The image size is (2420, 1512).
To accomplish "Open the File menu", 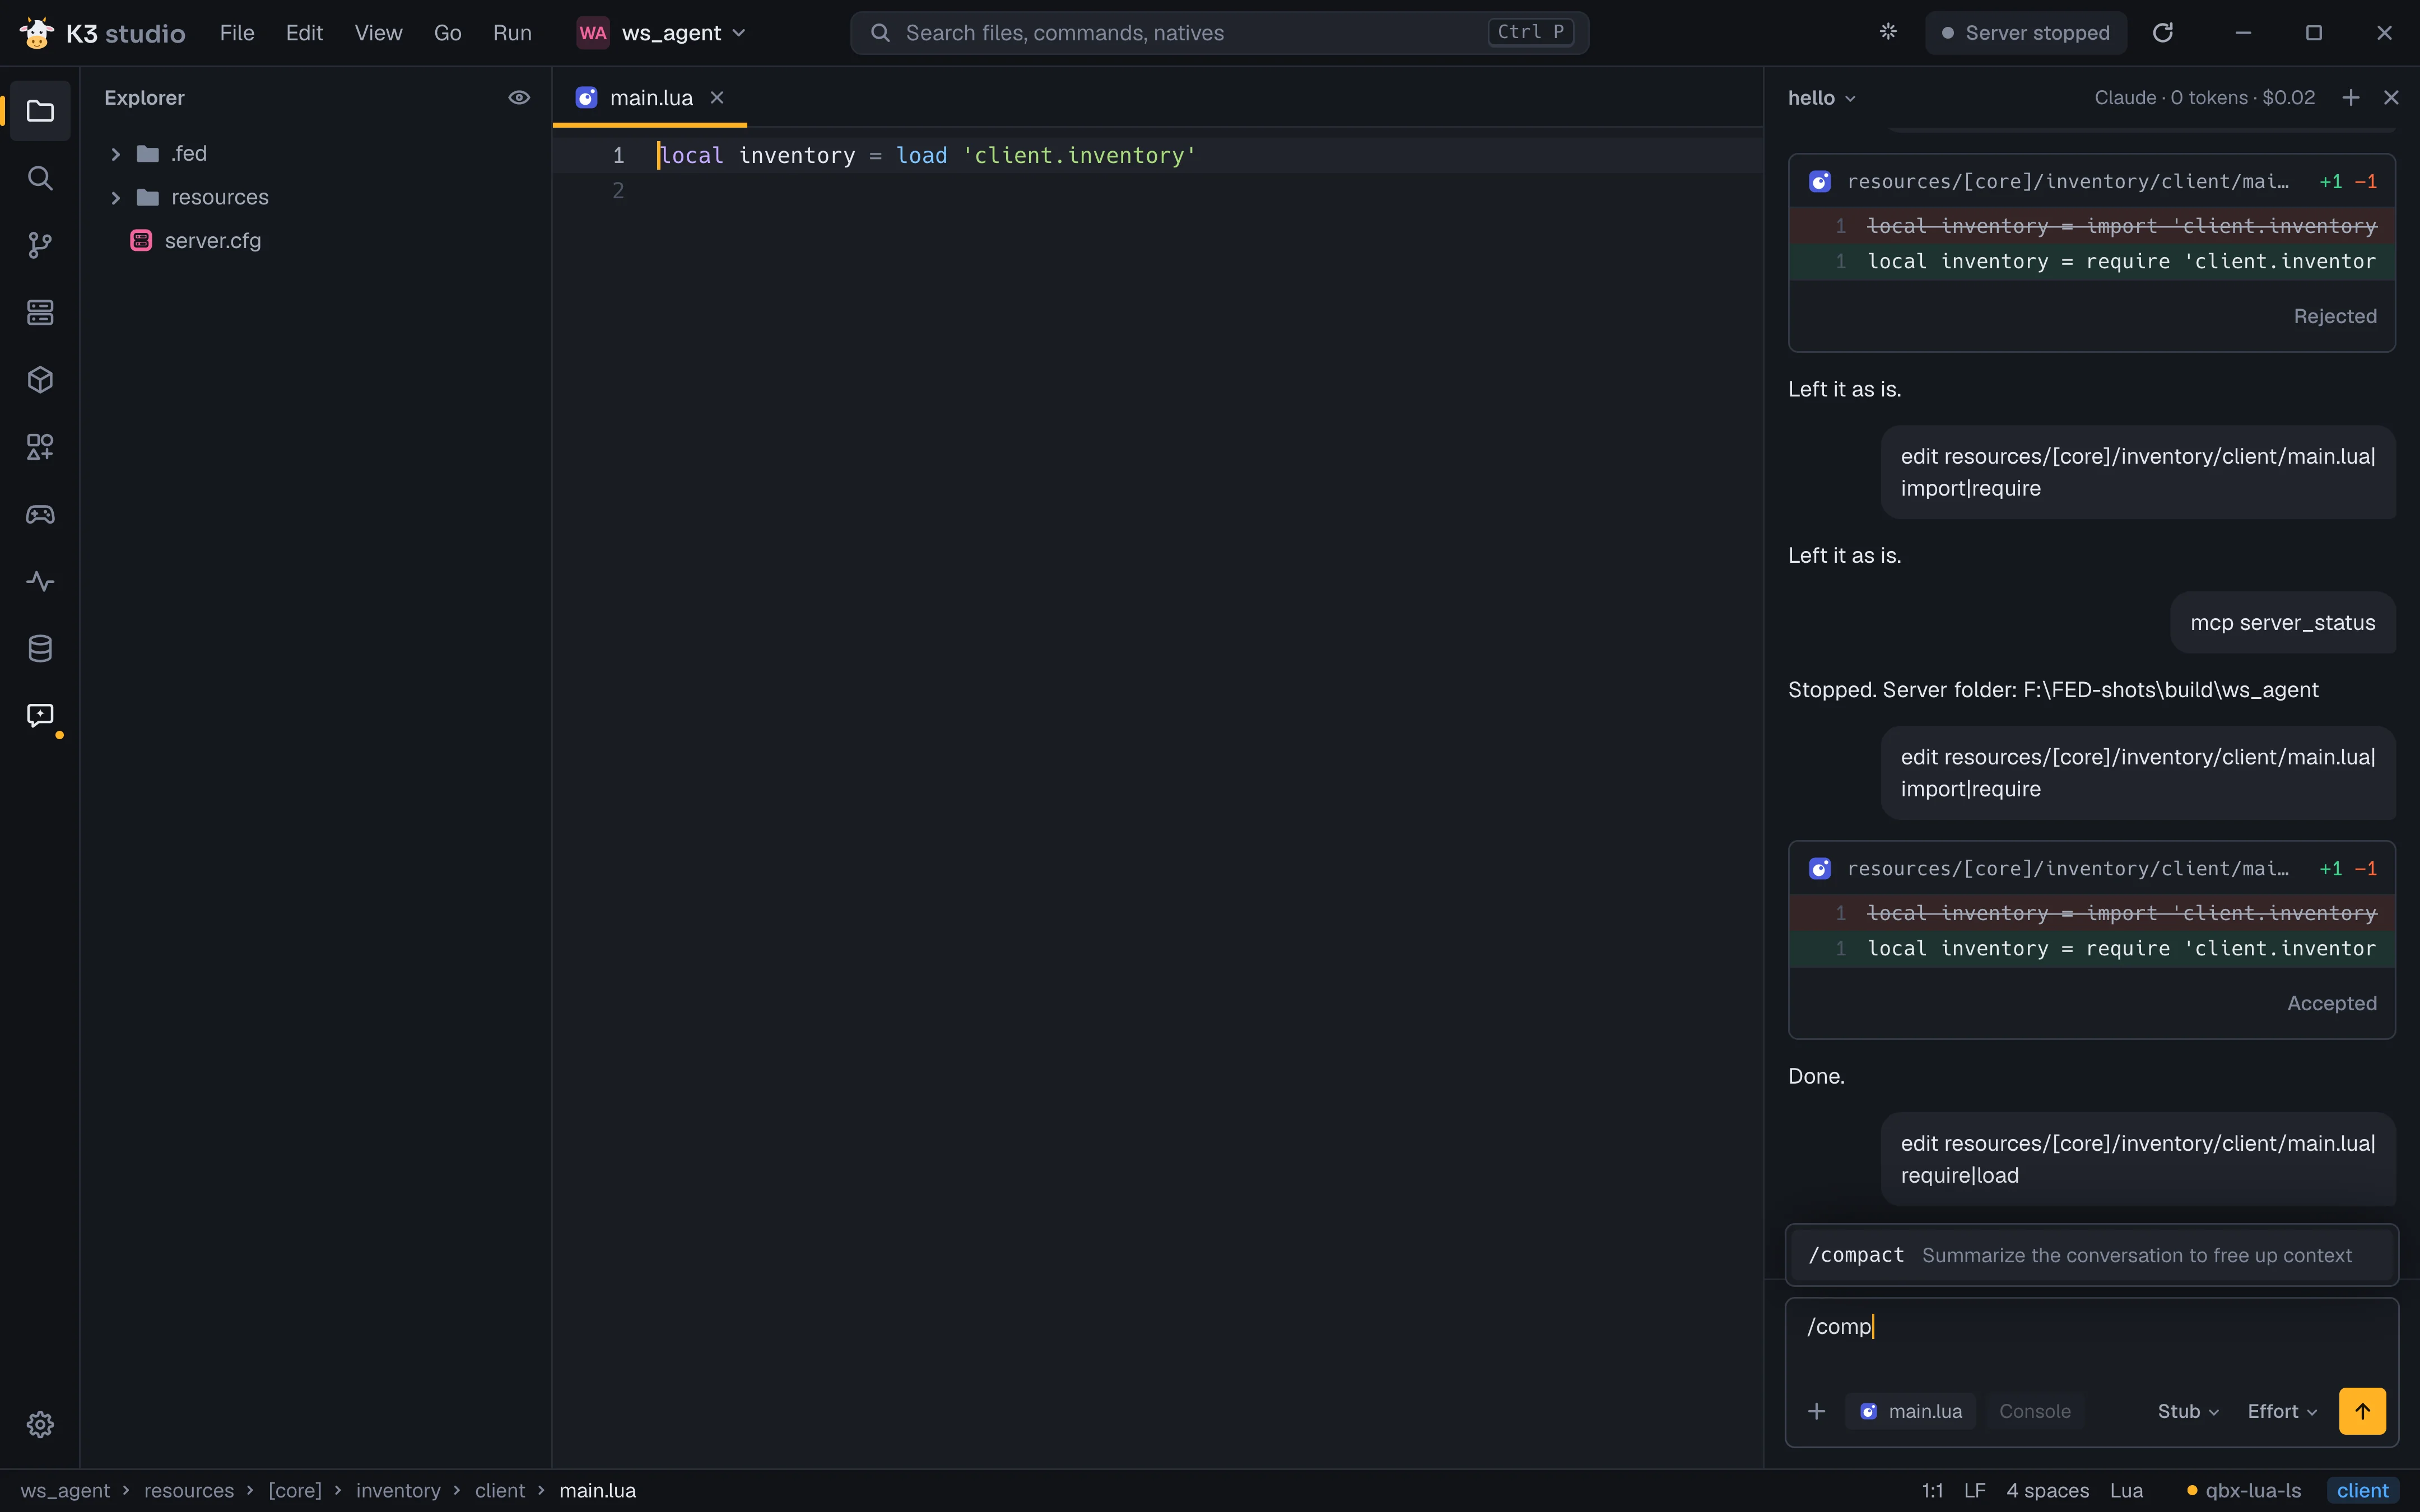I will (x=237, y=33).
